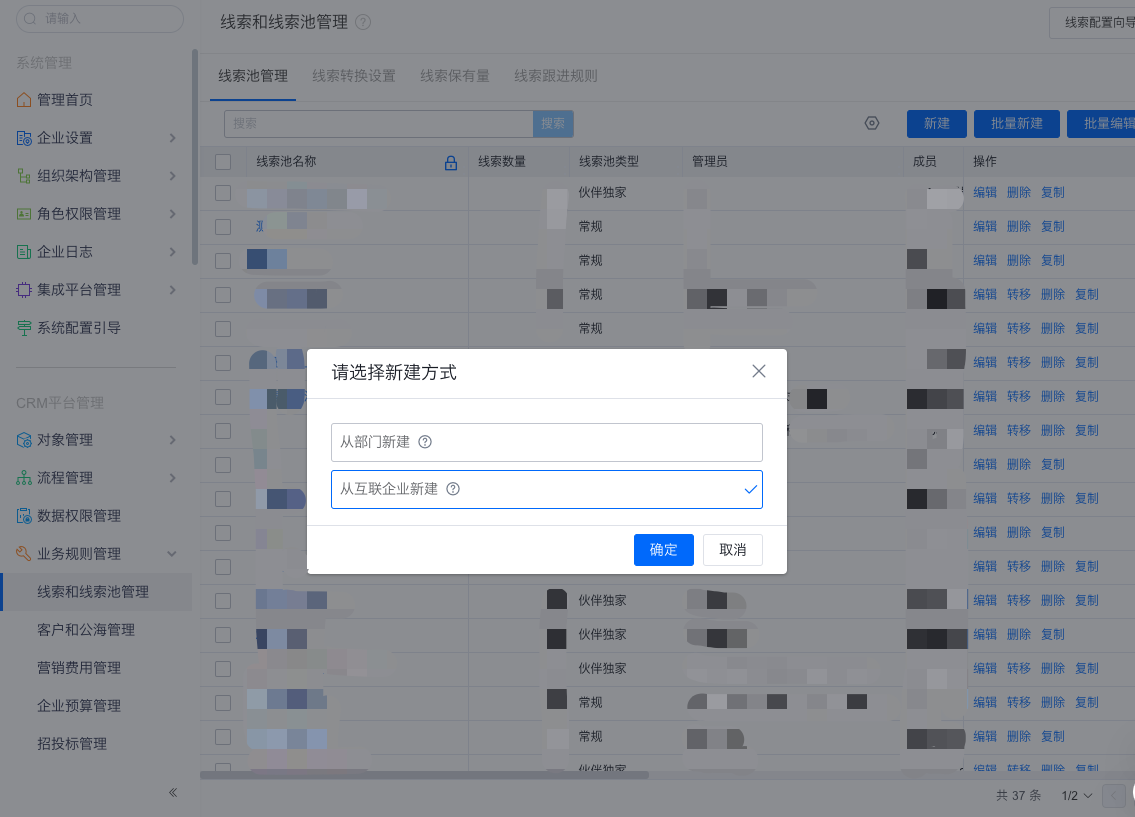1135x817 pixels.
Task: Click inside the search input field
Action: pyautogui.click(x=380, y=124)
